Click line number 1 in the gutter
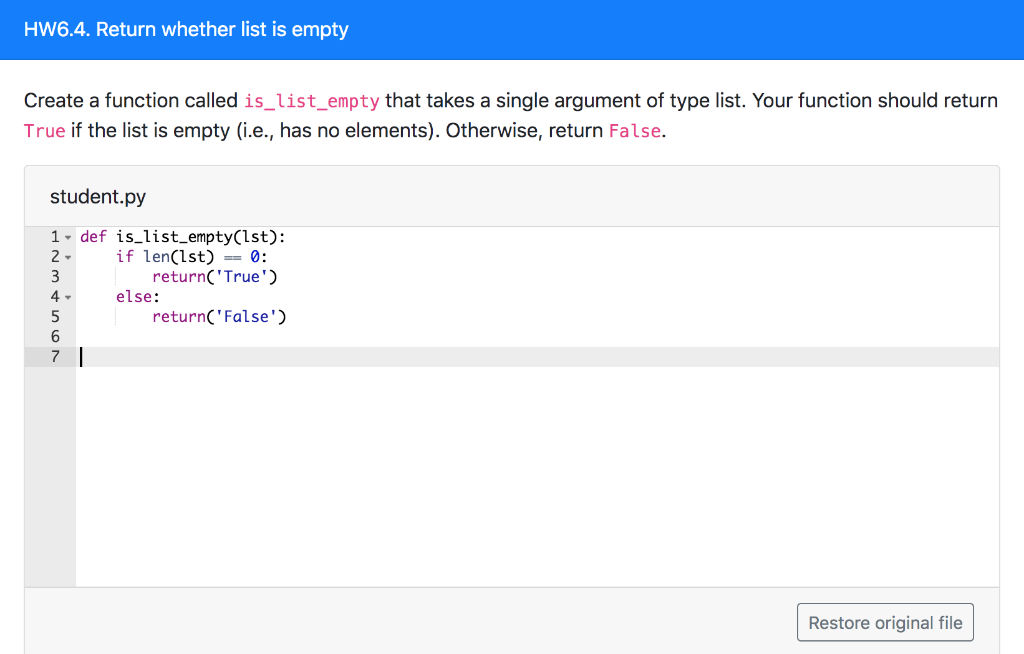Viewport: 1024px width, 654px height. (x=54, y=236)
